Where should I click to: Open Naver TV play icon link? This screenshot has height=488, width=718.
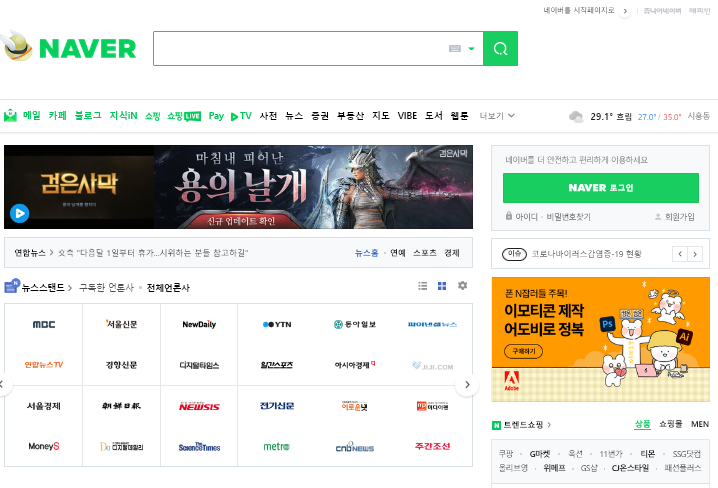[241, 116]
